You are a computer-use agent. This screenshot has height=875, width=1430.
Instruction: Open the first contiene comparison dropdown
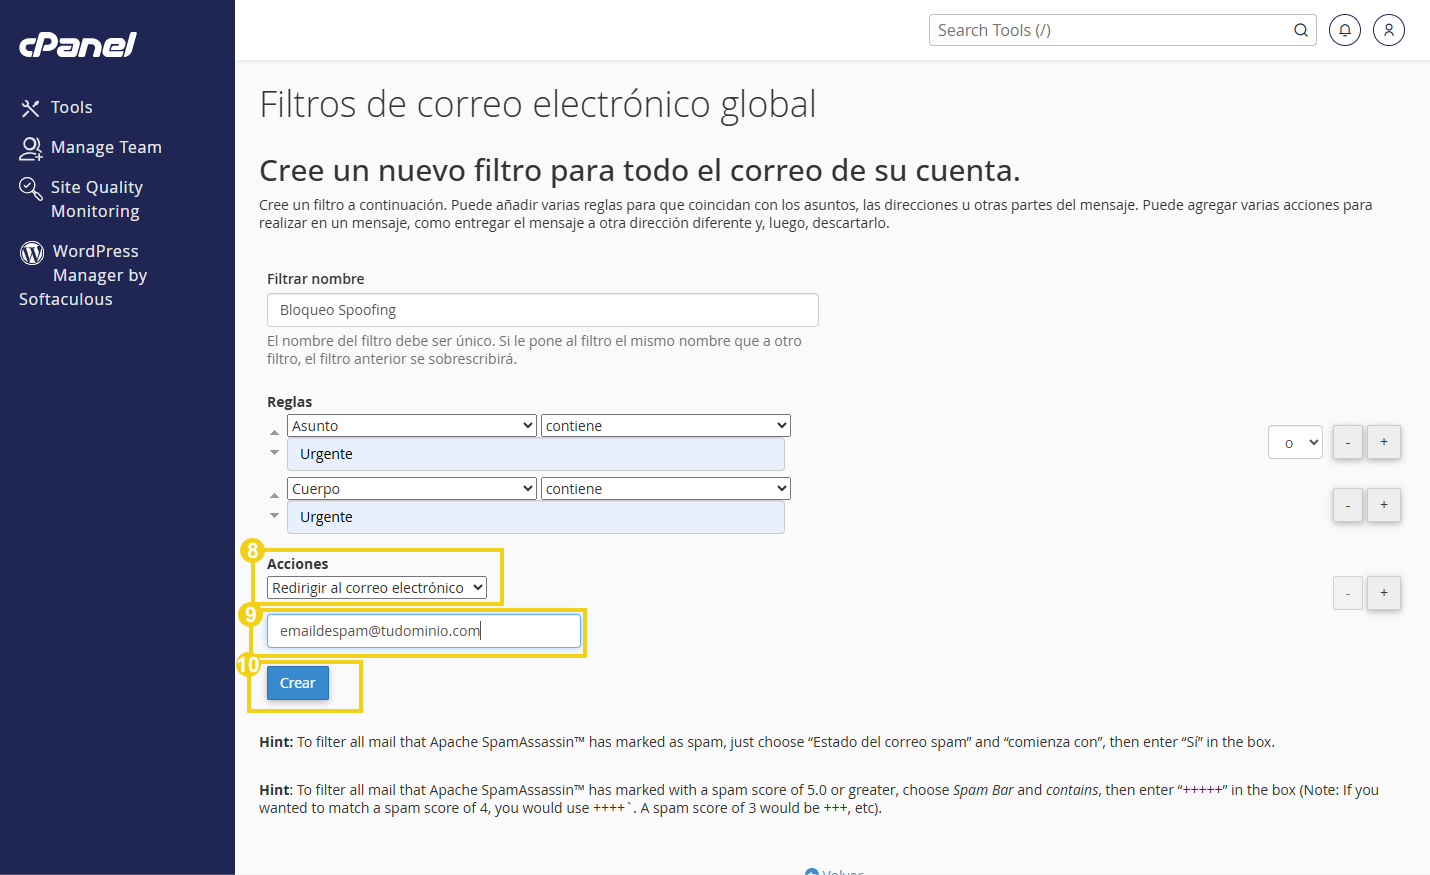665,425
